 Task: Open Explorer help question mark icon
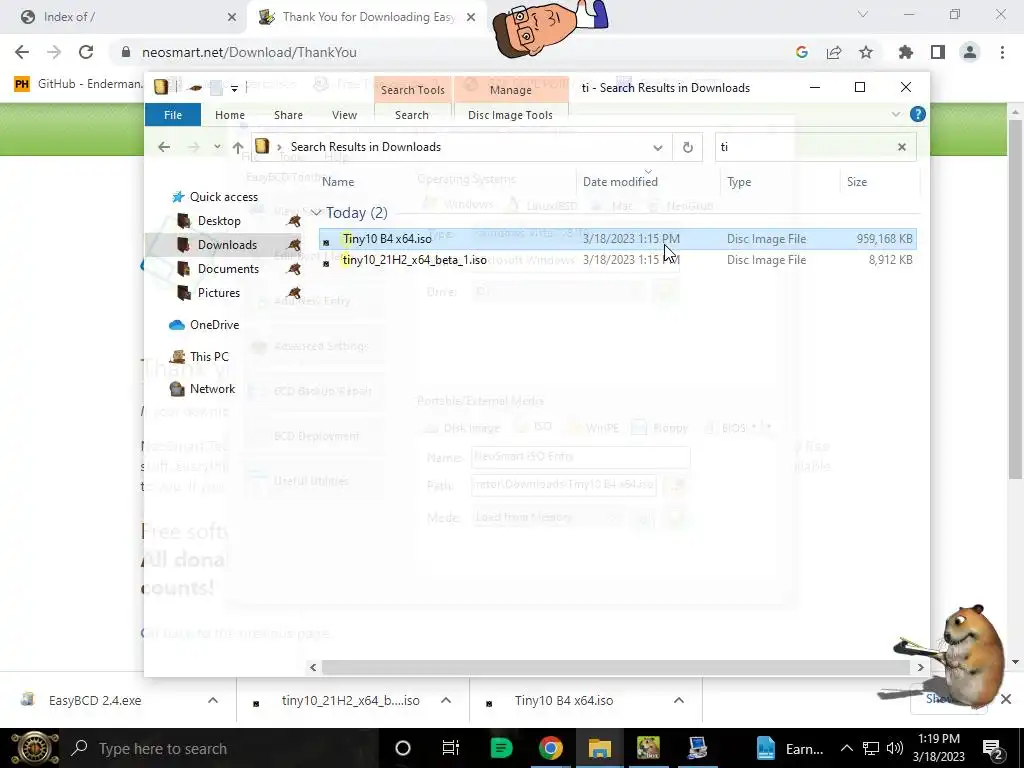pos(918,114)
